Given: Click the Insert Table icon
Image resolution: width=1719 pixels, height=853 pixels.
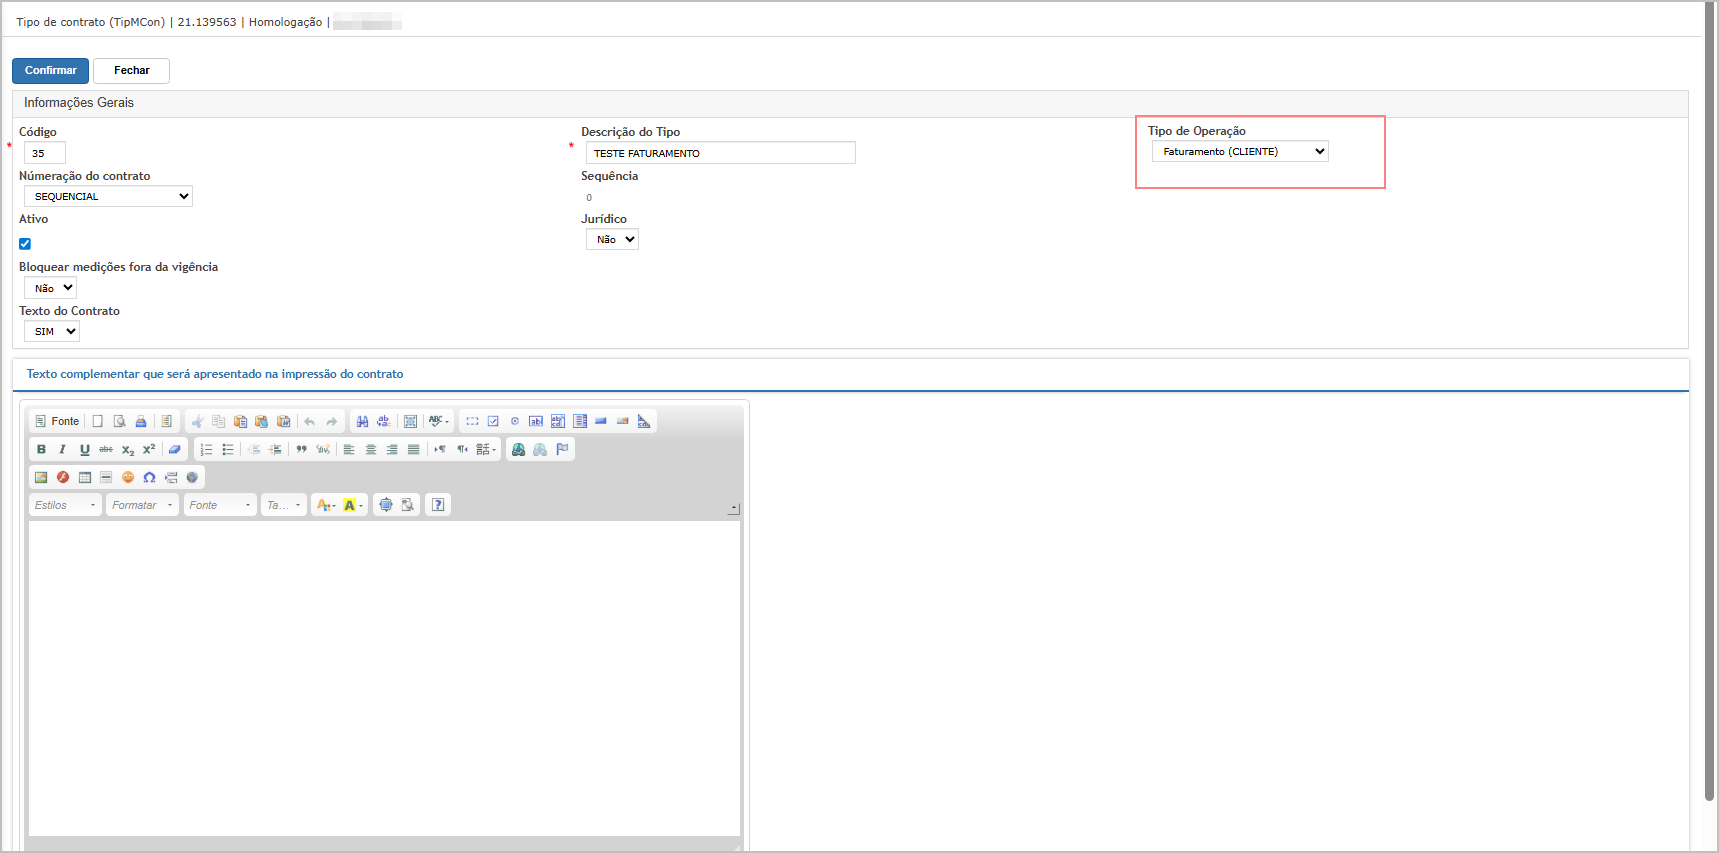Looking at the screenshot, I should tap(85, 477).
